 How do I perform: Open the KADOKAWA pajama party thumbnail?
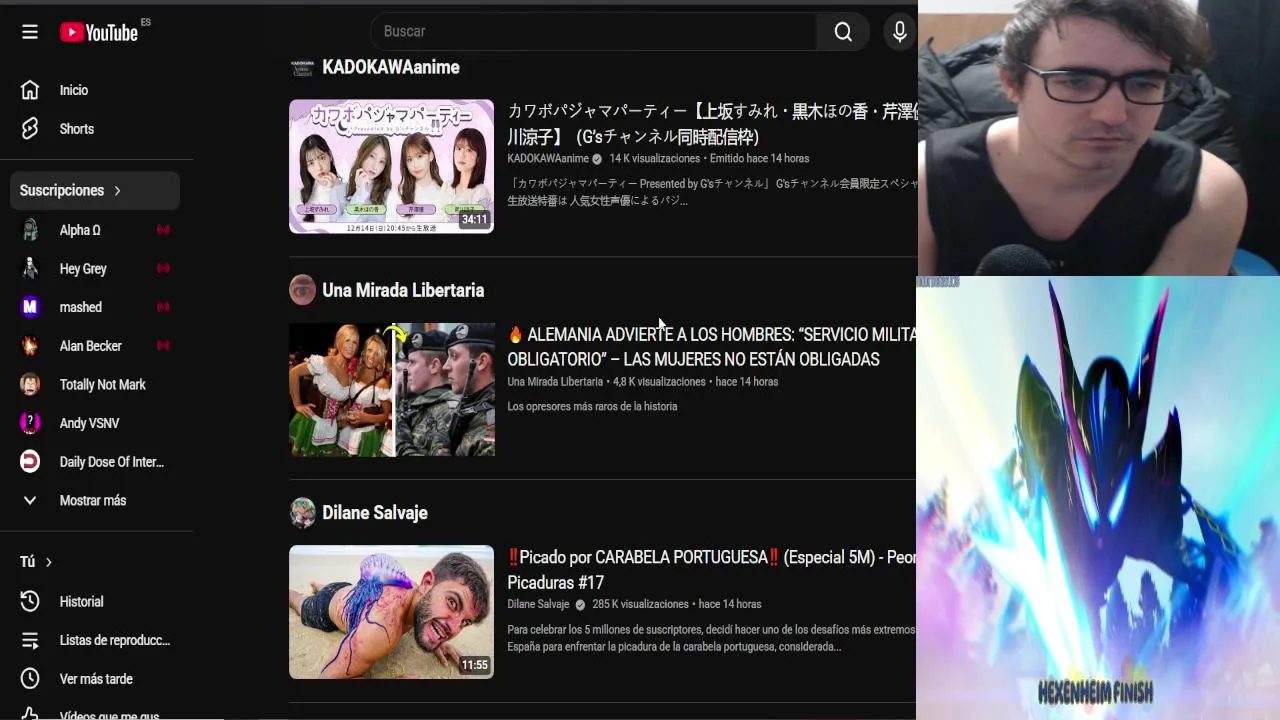tap(391, 166)
